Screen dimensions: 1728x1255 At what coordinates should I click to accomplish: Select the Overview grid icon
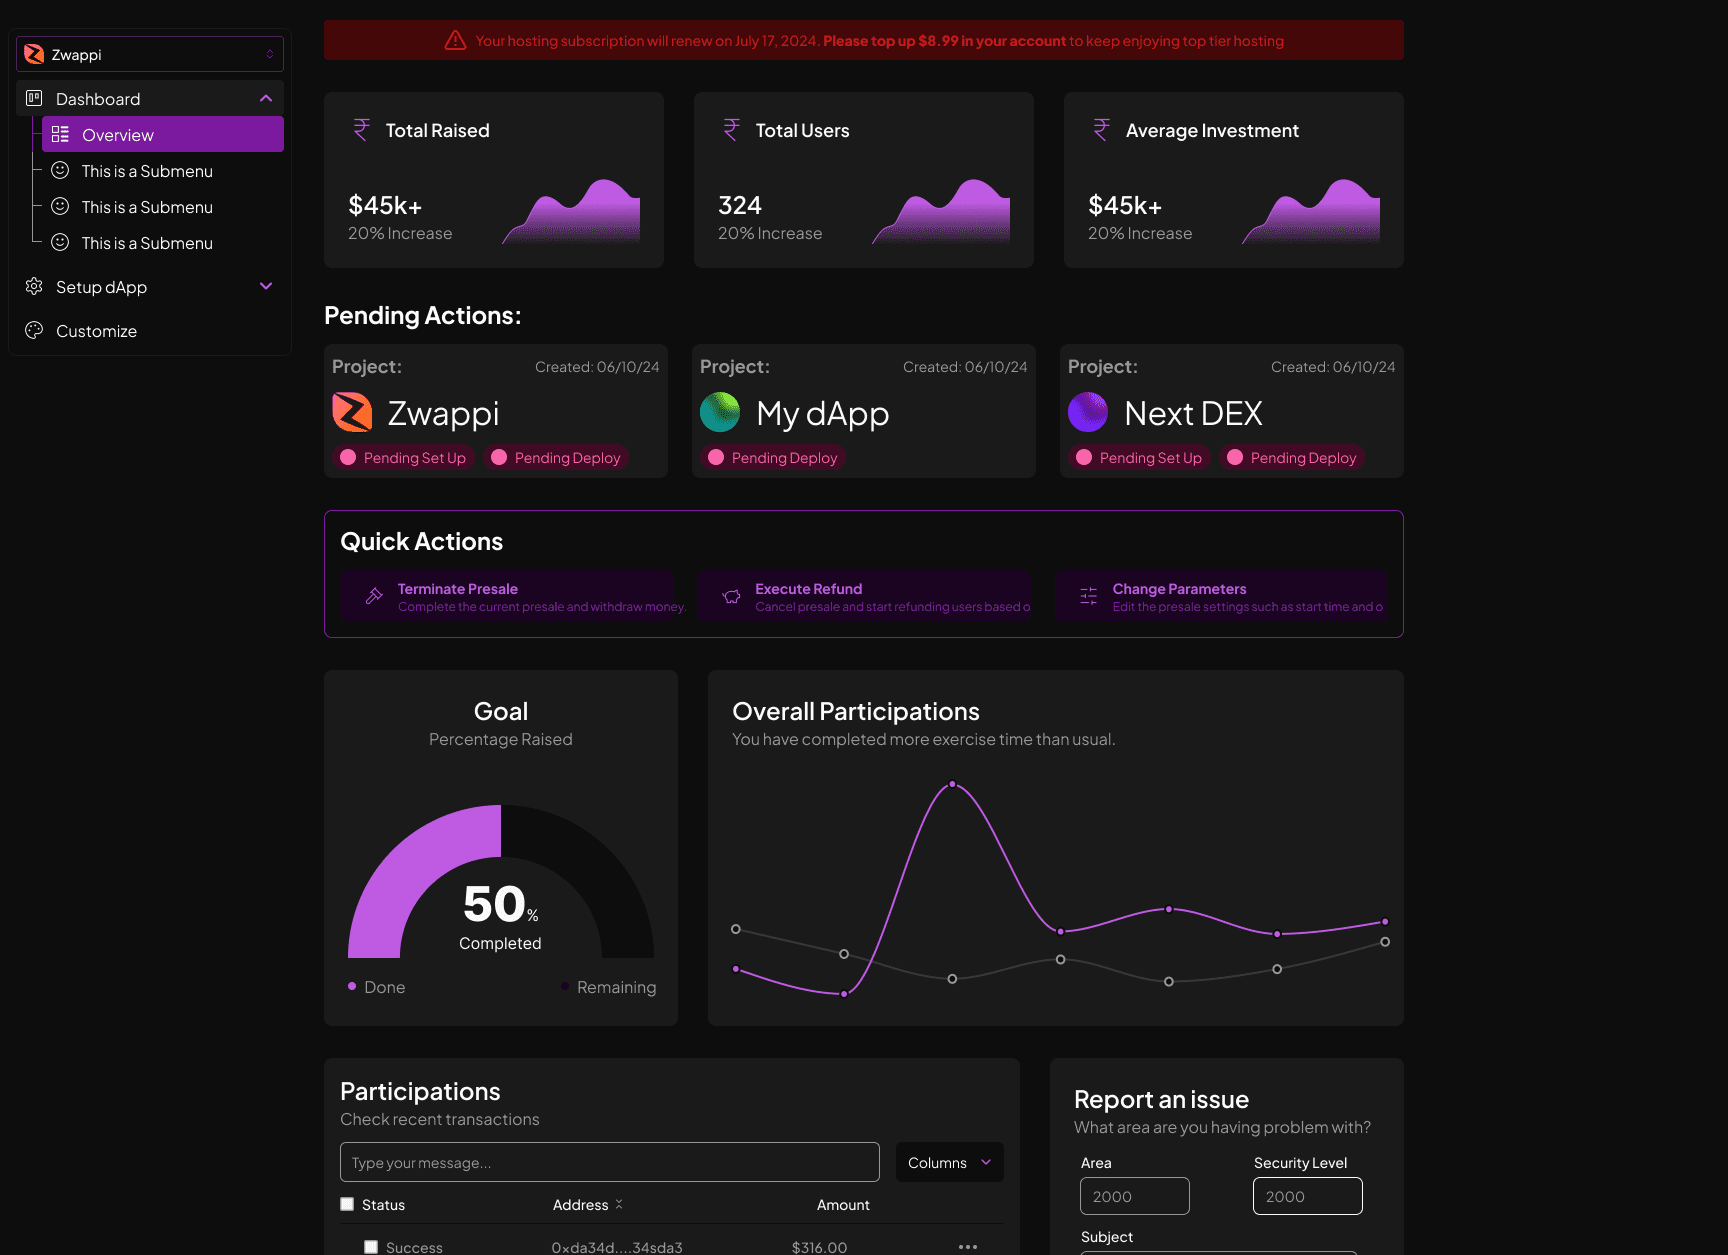pyautogui.click(x=61, y=134)
